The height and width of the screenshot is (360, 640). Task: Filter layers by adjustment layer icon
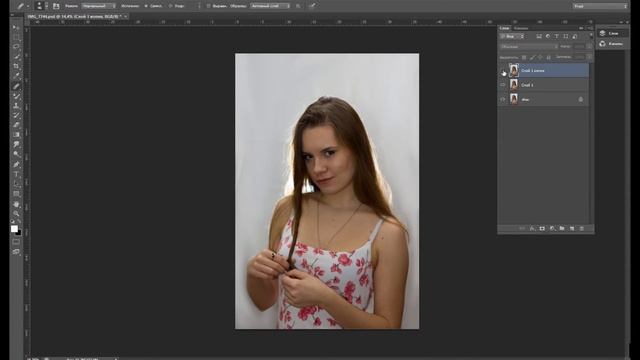tap(548, 36)
